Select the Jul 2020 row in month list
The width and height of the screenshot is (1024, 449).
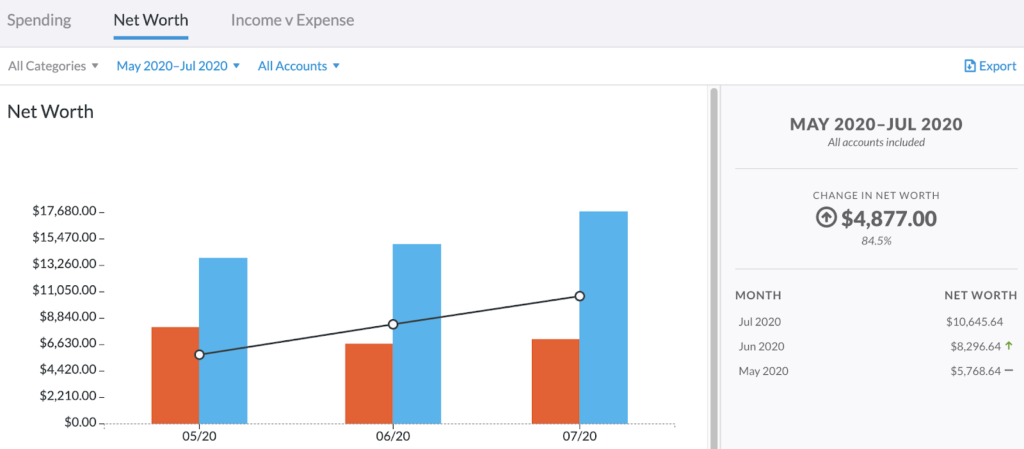click(x=876, y=322)
